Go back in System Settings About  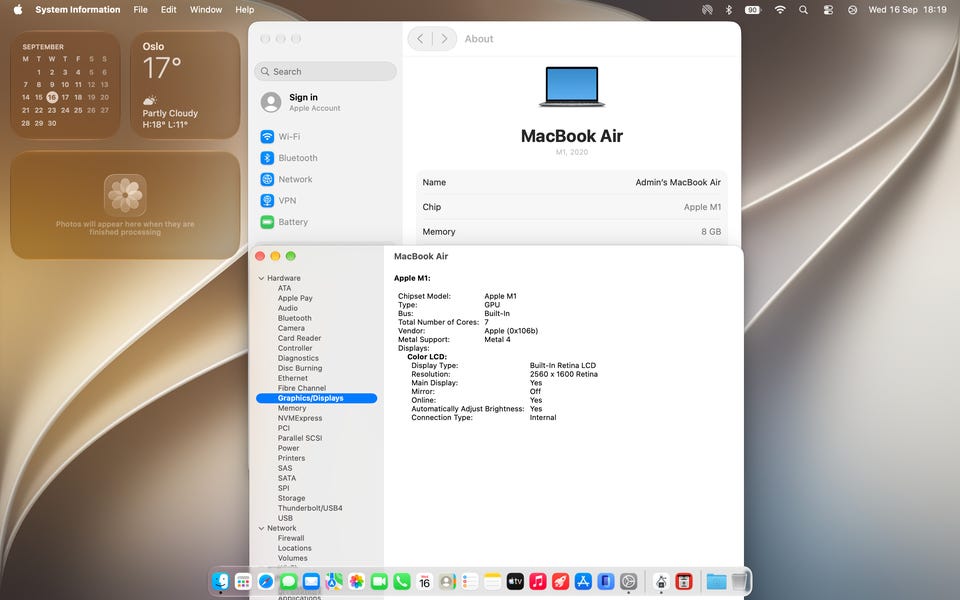(420, 39)
